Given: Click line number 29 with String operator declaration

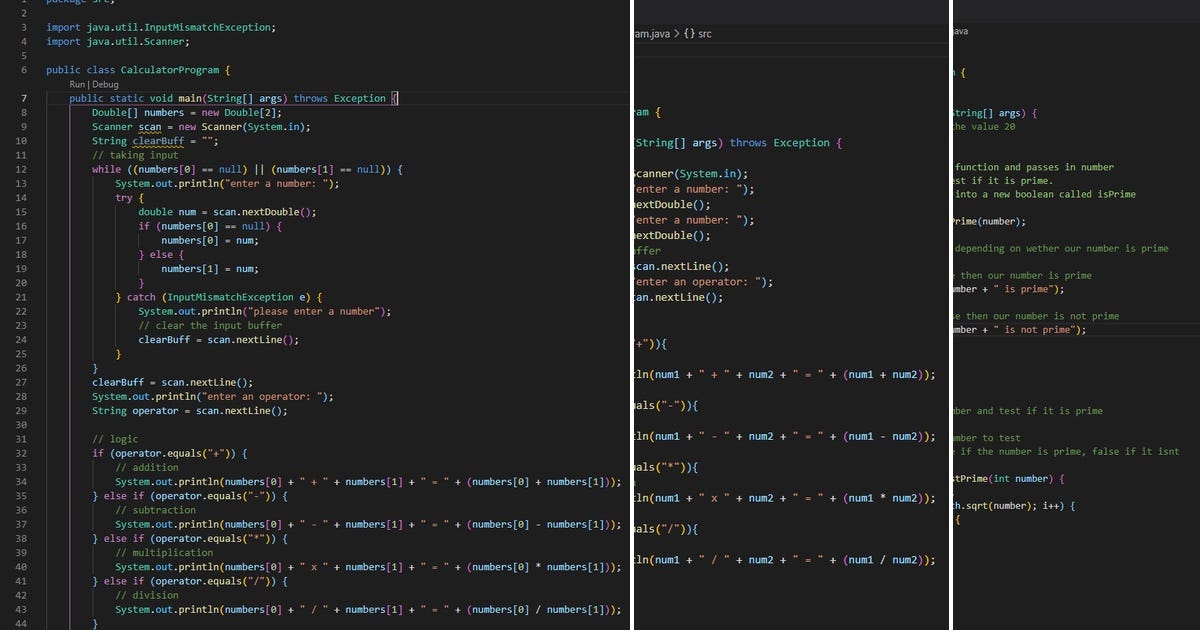Looking at the screenshot, I should point(23,410).
